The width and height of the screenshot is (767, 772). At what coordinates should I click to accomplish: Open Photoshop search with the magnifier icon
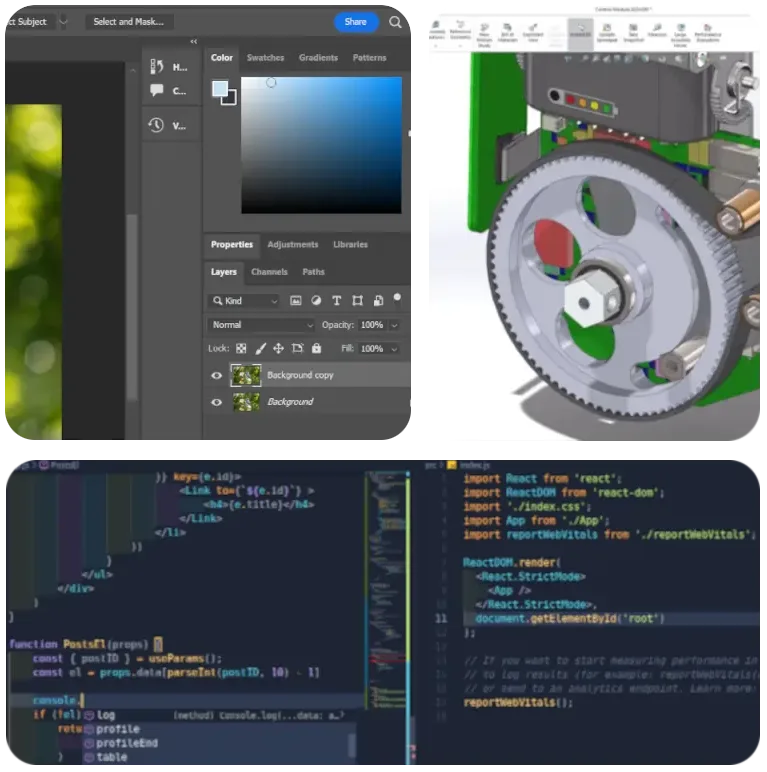point(395,22)
